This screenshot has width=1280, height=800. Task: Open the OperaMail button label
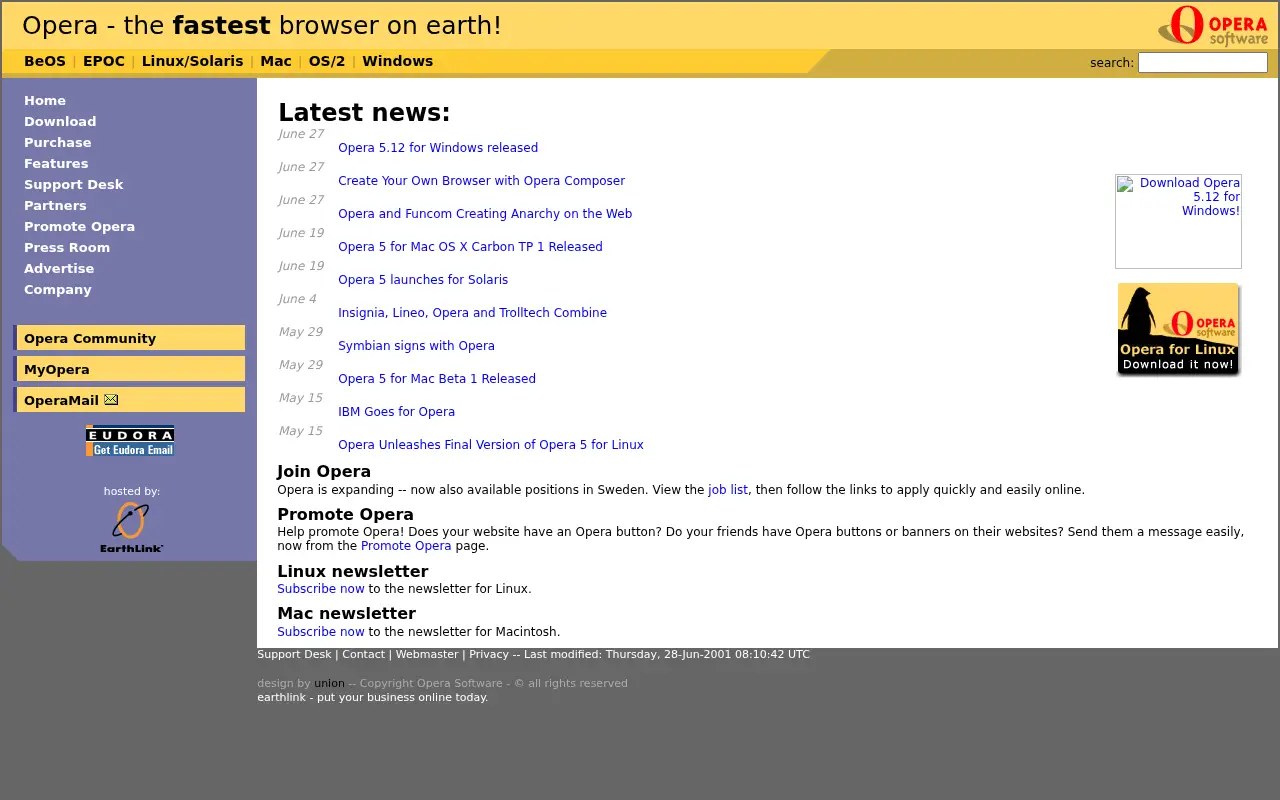point(61,400)
